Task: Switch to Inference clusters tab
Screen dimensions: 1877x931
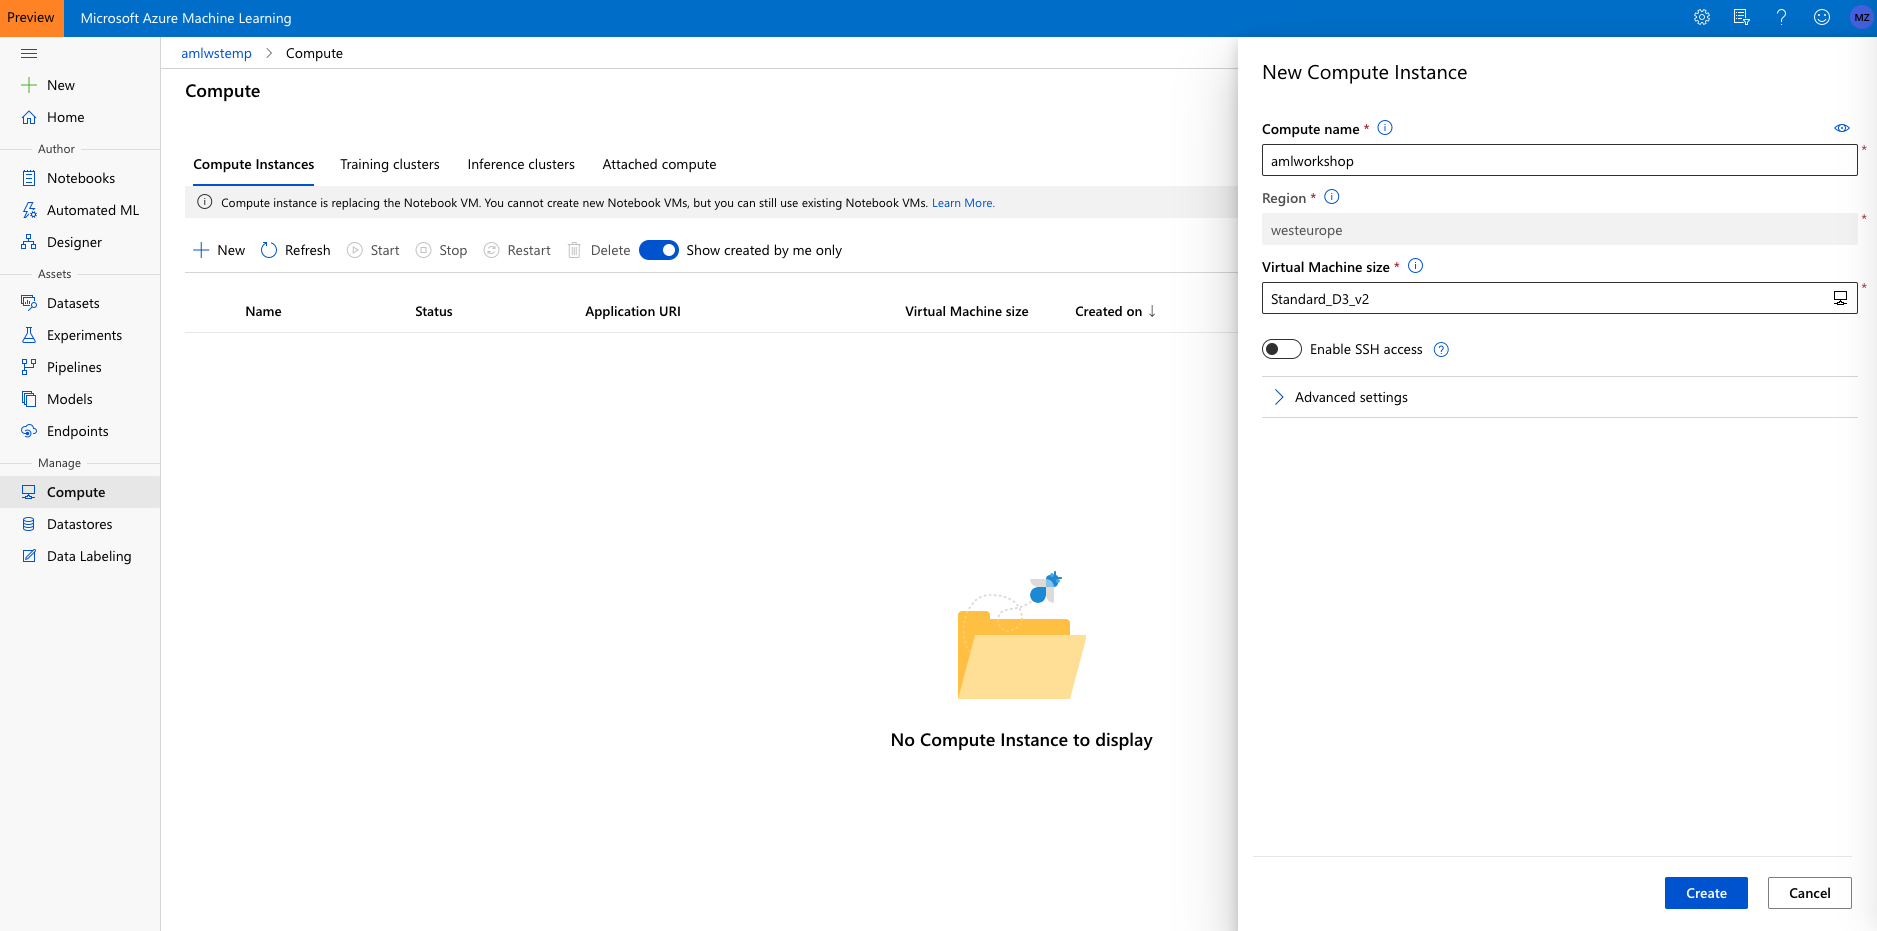Action: [521, 164]
